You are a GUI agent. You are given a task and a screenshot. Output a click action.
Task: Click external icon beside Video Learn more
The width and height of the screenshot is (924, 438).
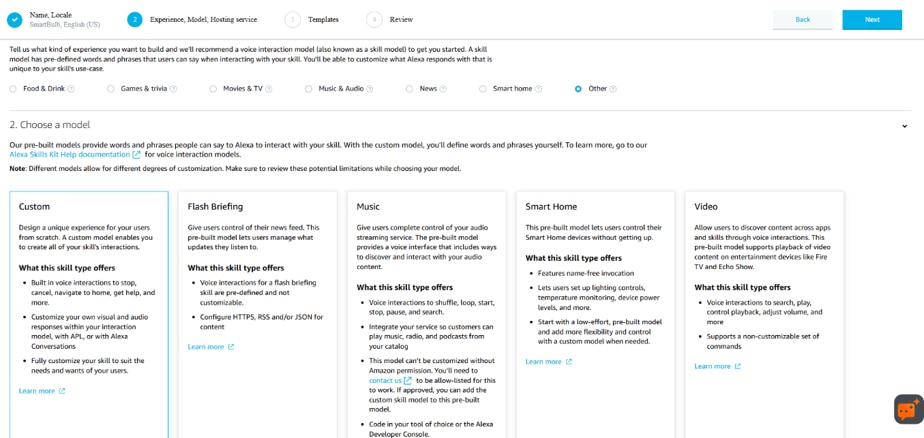tap(738, 366)
